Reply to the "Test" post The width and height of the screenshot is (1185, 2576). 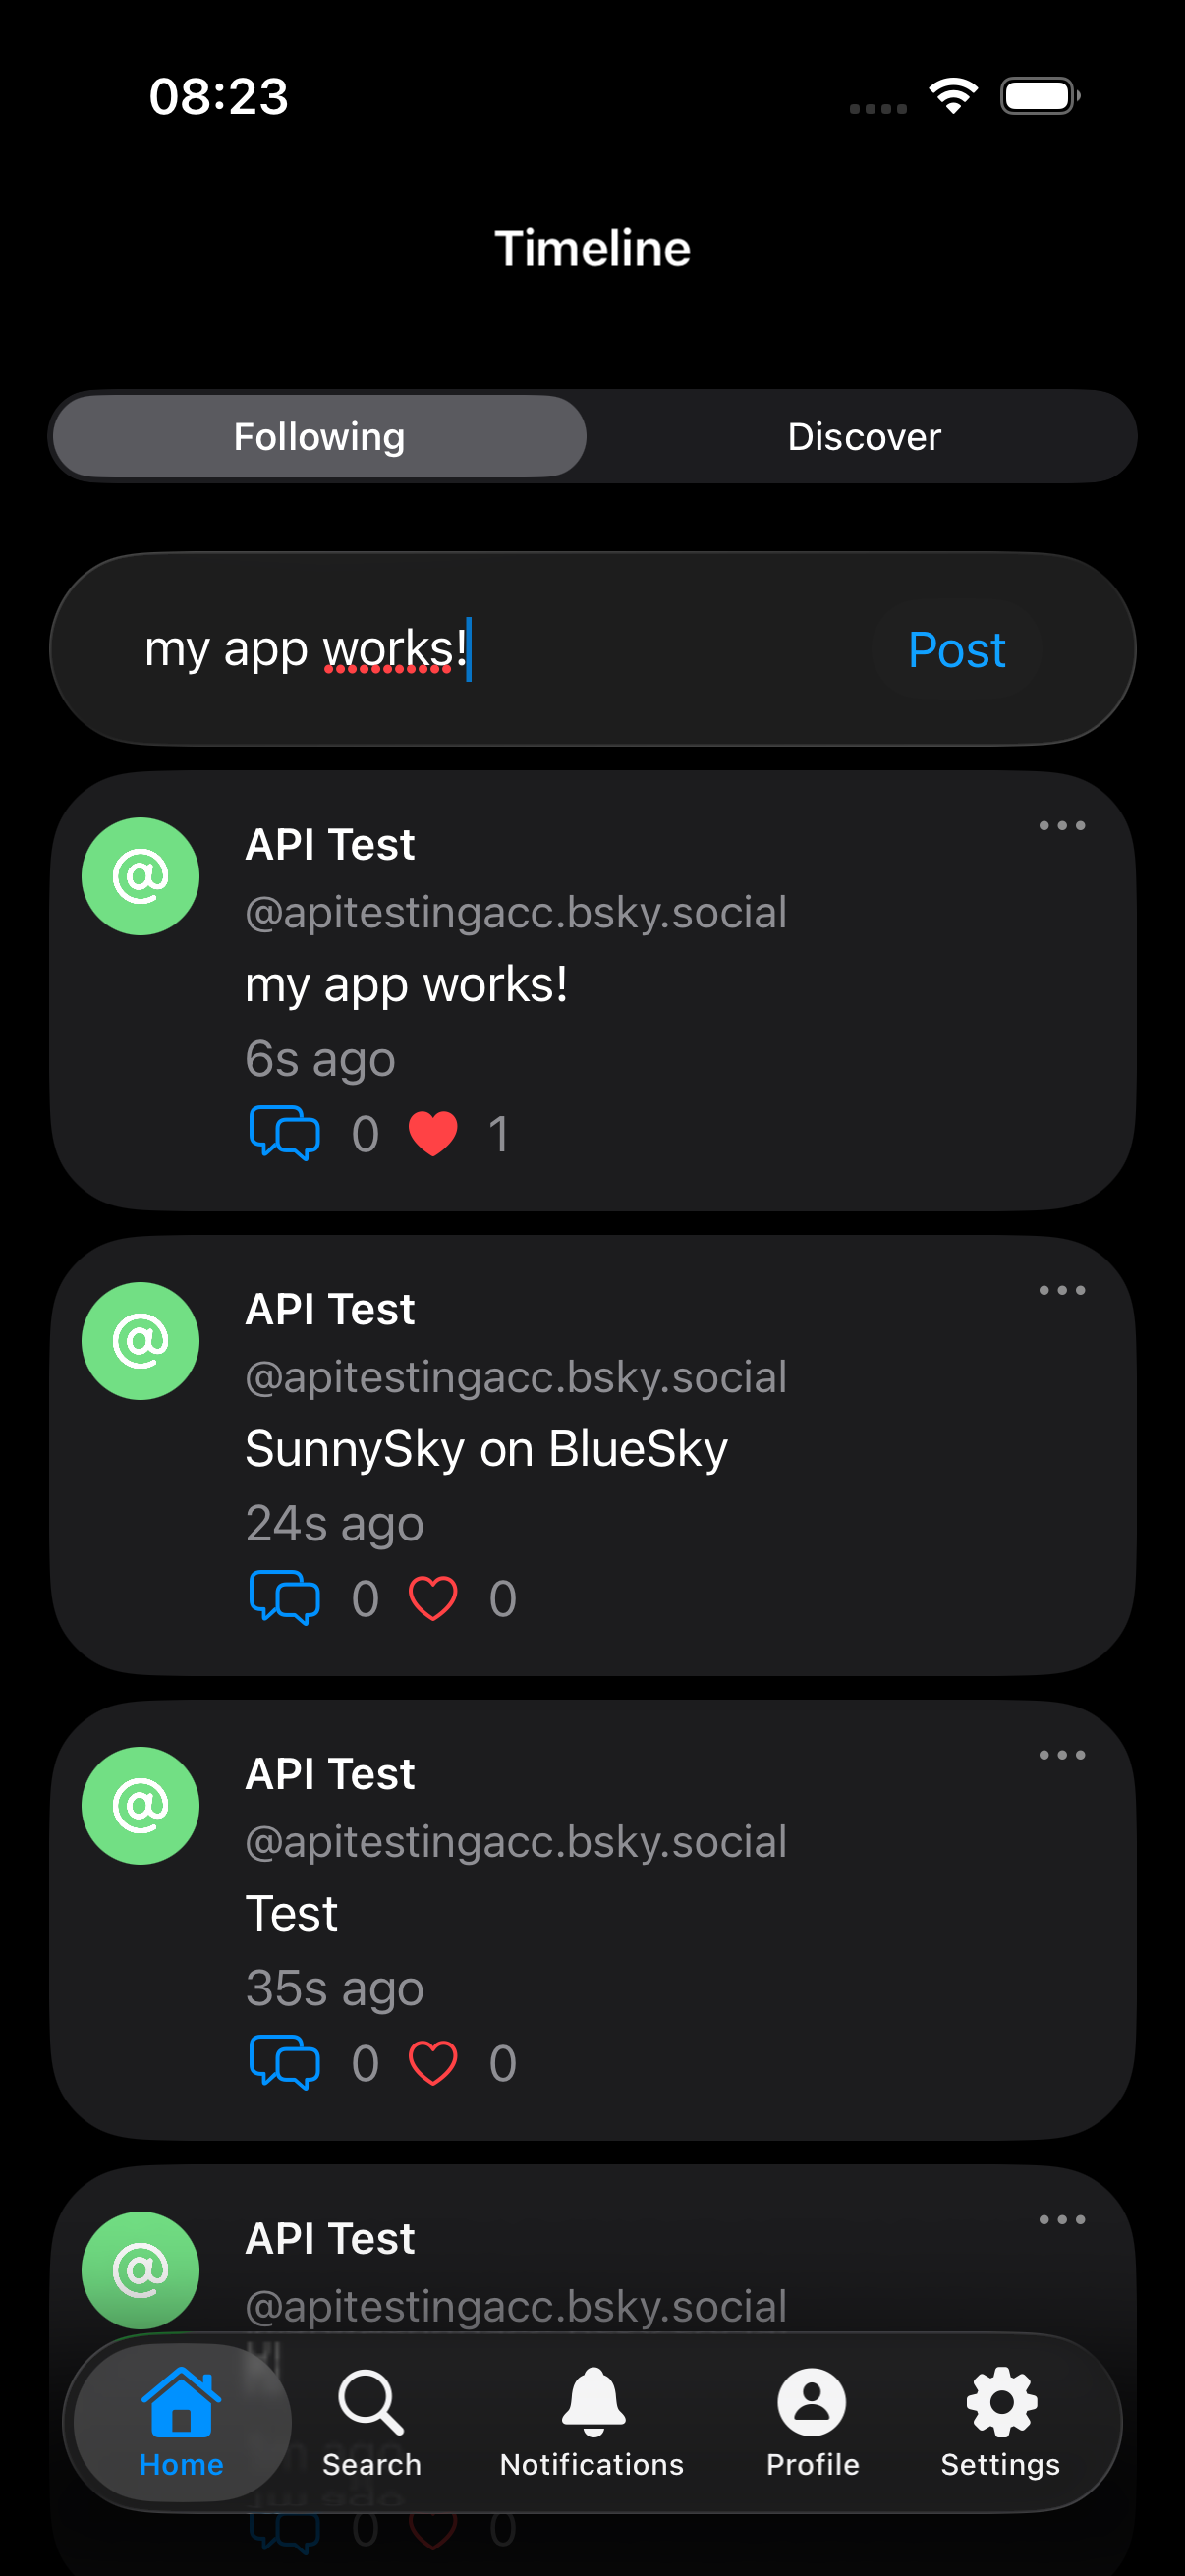tap(284, 2062)
